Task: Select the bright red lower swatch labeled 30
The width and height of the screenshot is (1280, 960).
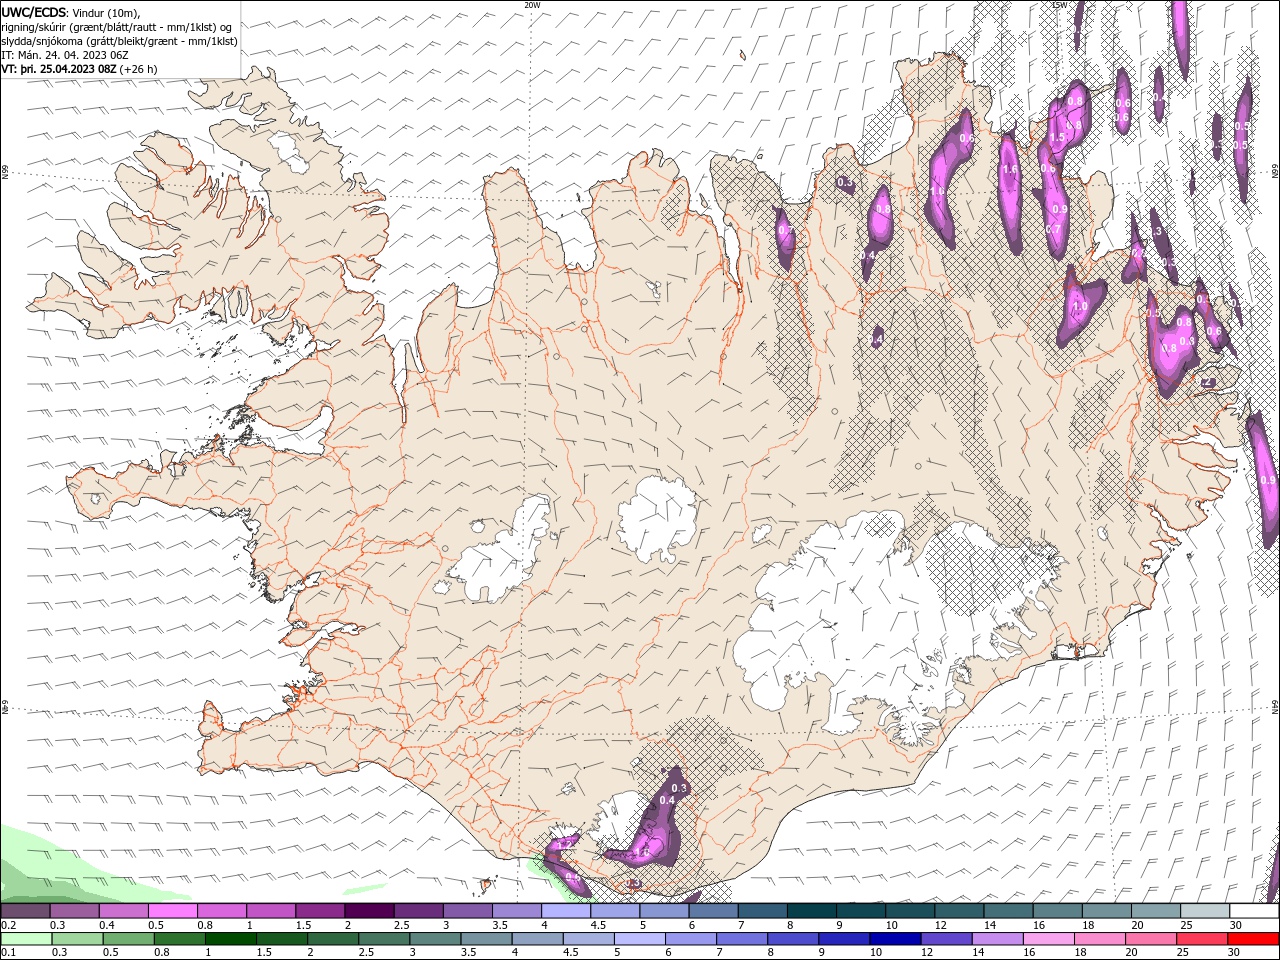Action: [1252, 939]
